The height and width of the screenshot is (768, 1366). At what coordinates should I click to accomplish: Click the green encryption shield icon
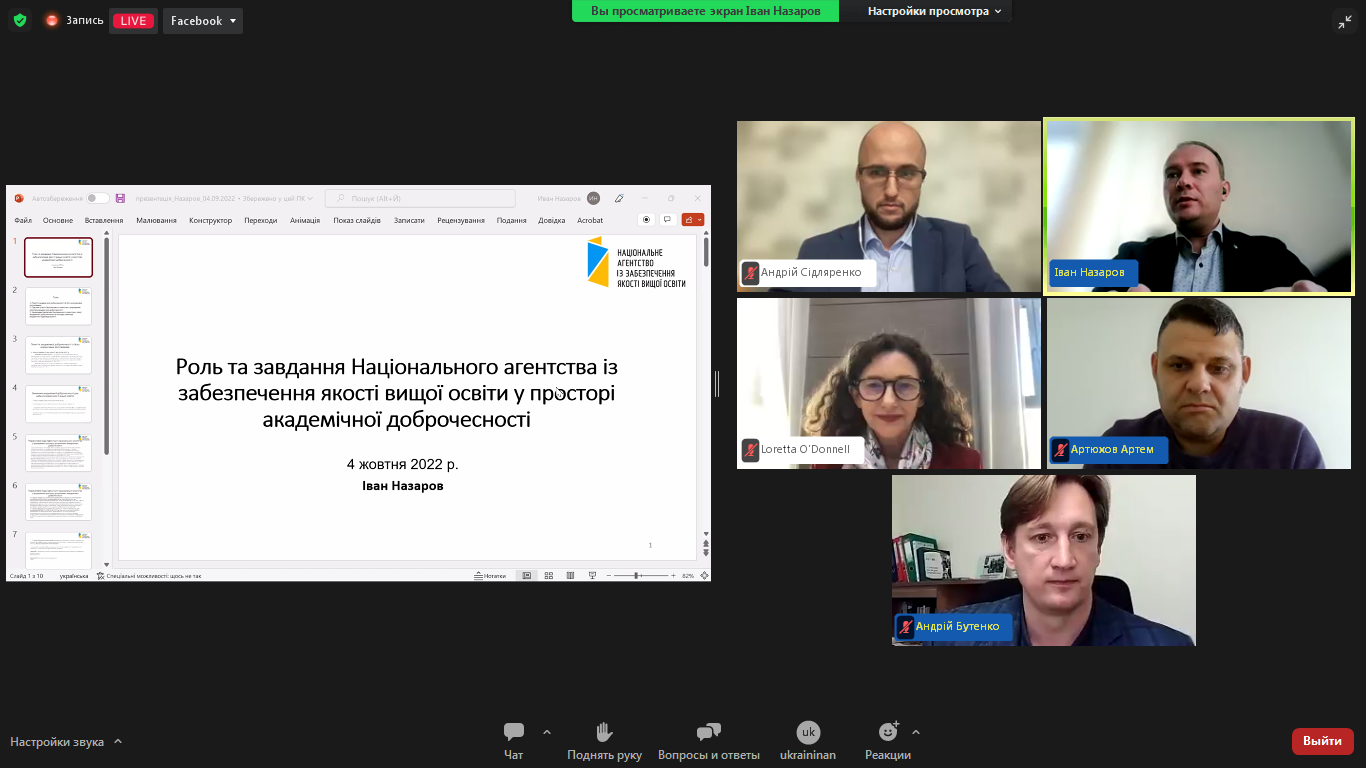(20, 20)
